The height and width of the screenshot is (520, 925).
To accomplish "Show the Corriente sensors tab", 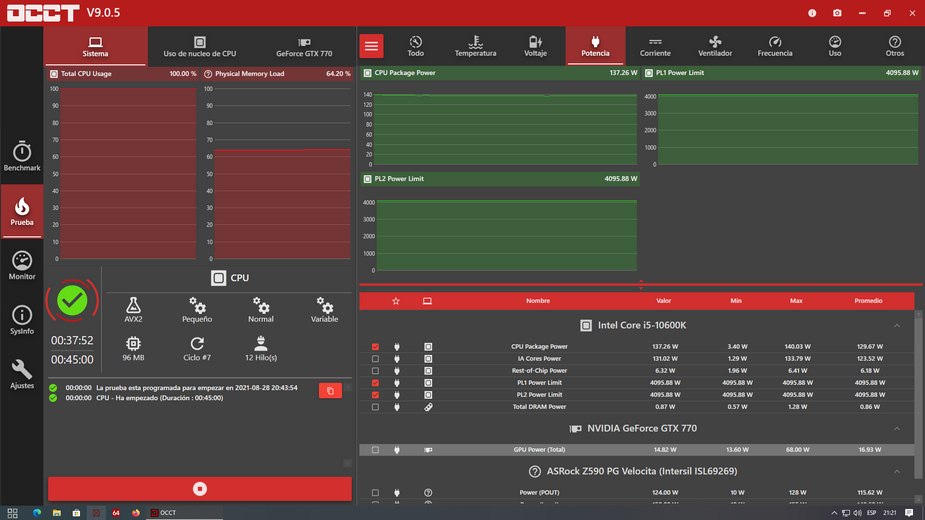I will (655, 46).
